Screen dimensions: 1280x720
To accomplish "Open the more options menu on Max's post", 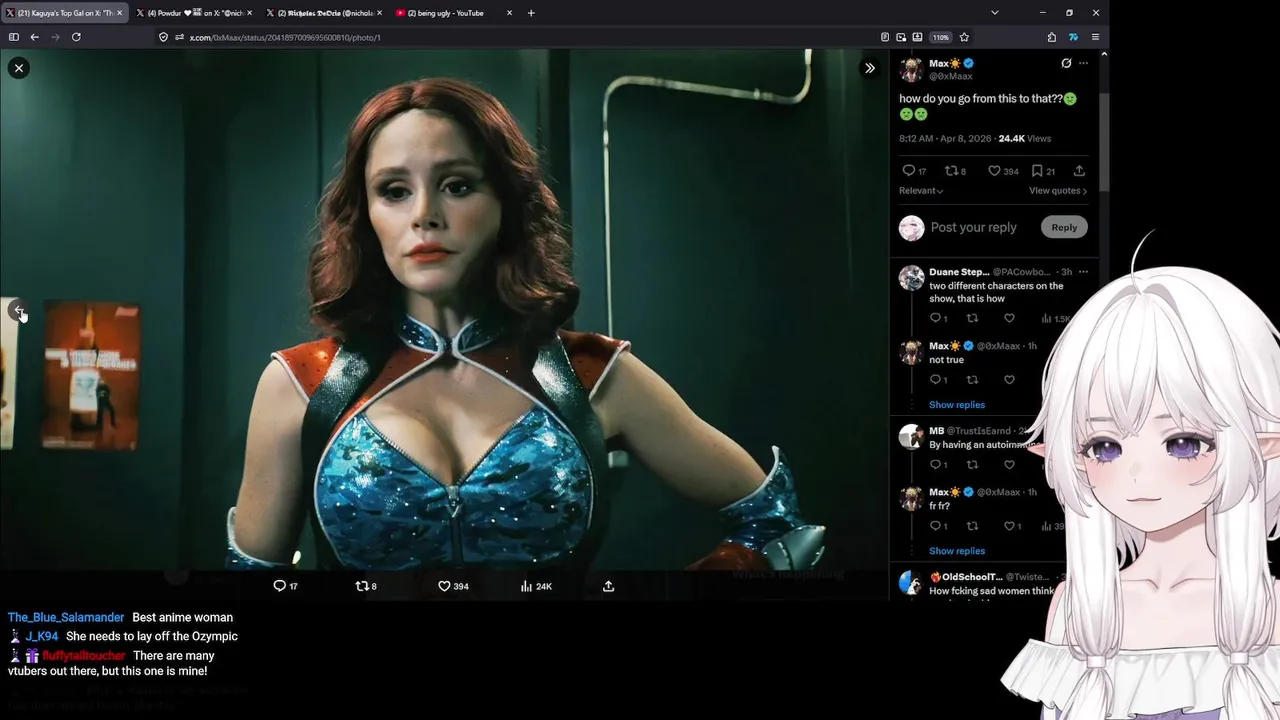I will click(1083, 63).
